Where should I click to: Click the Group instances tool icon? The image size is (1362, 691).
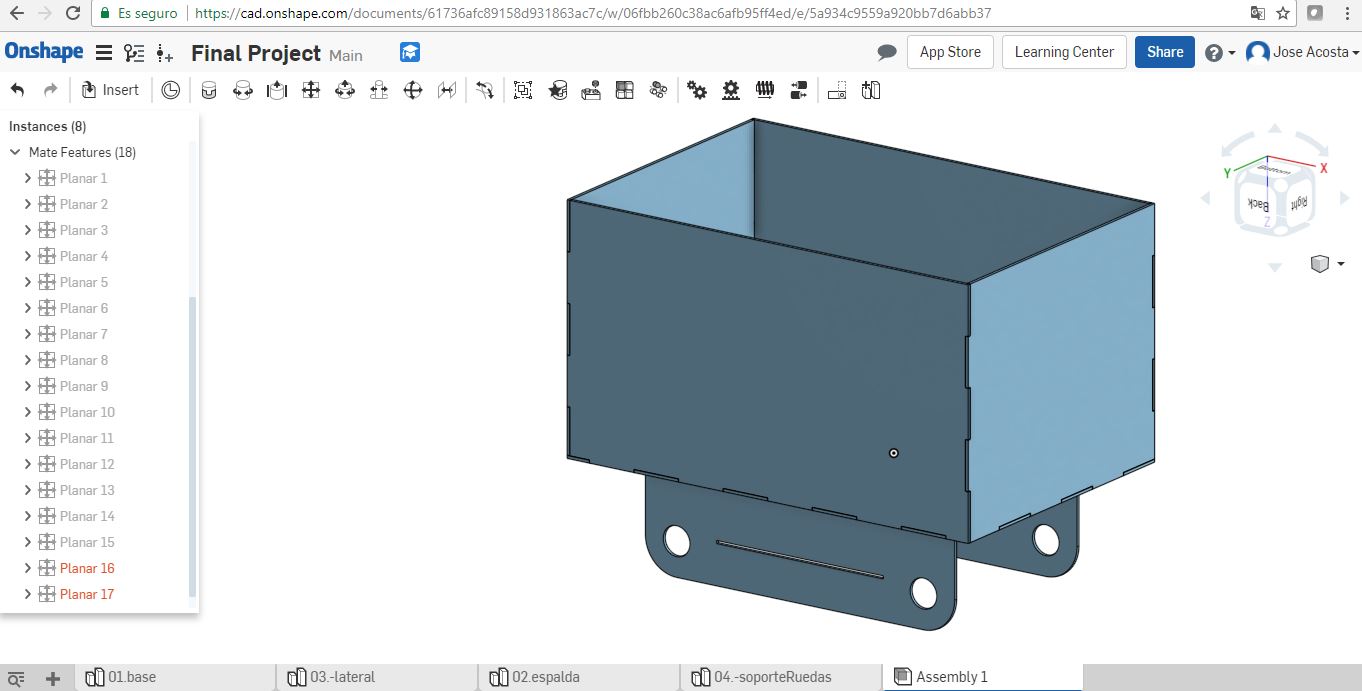523,90
